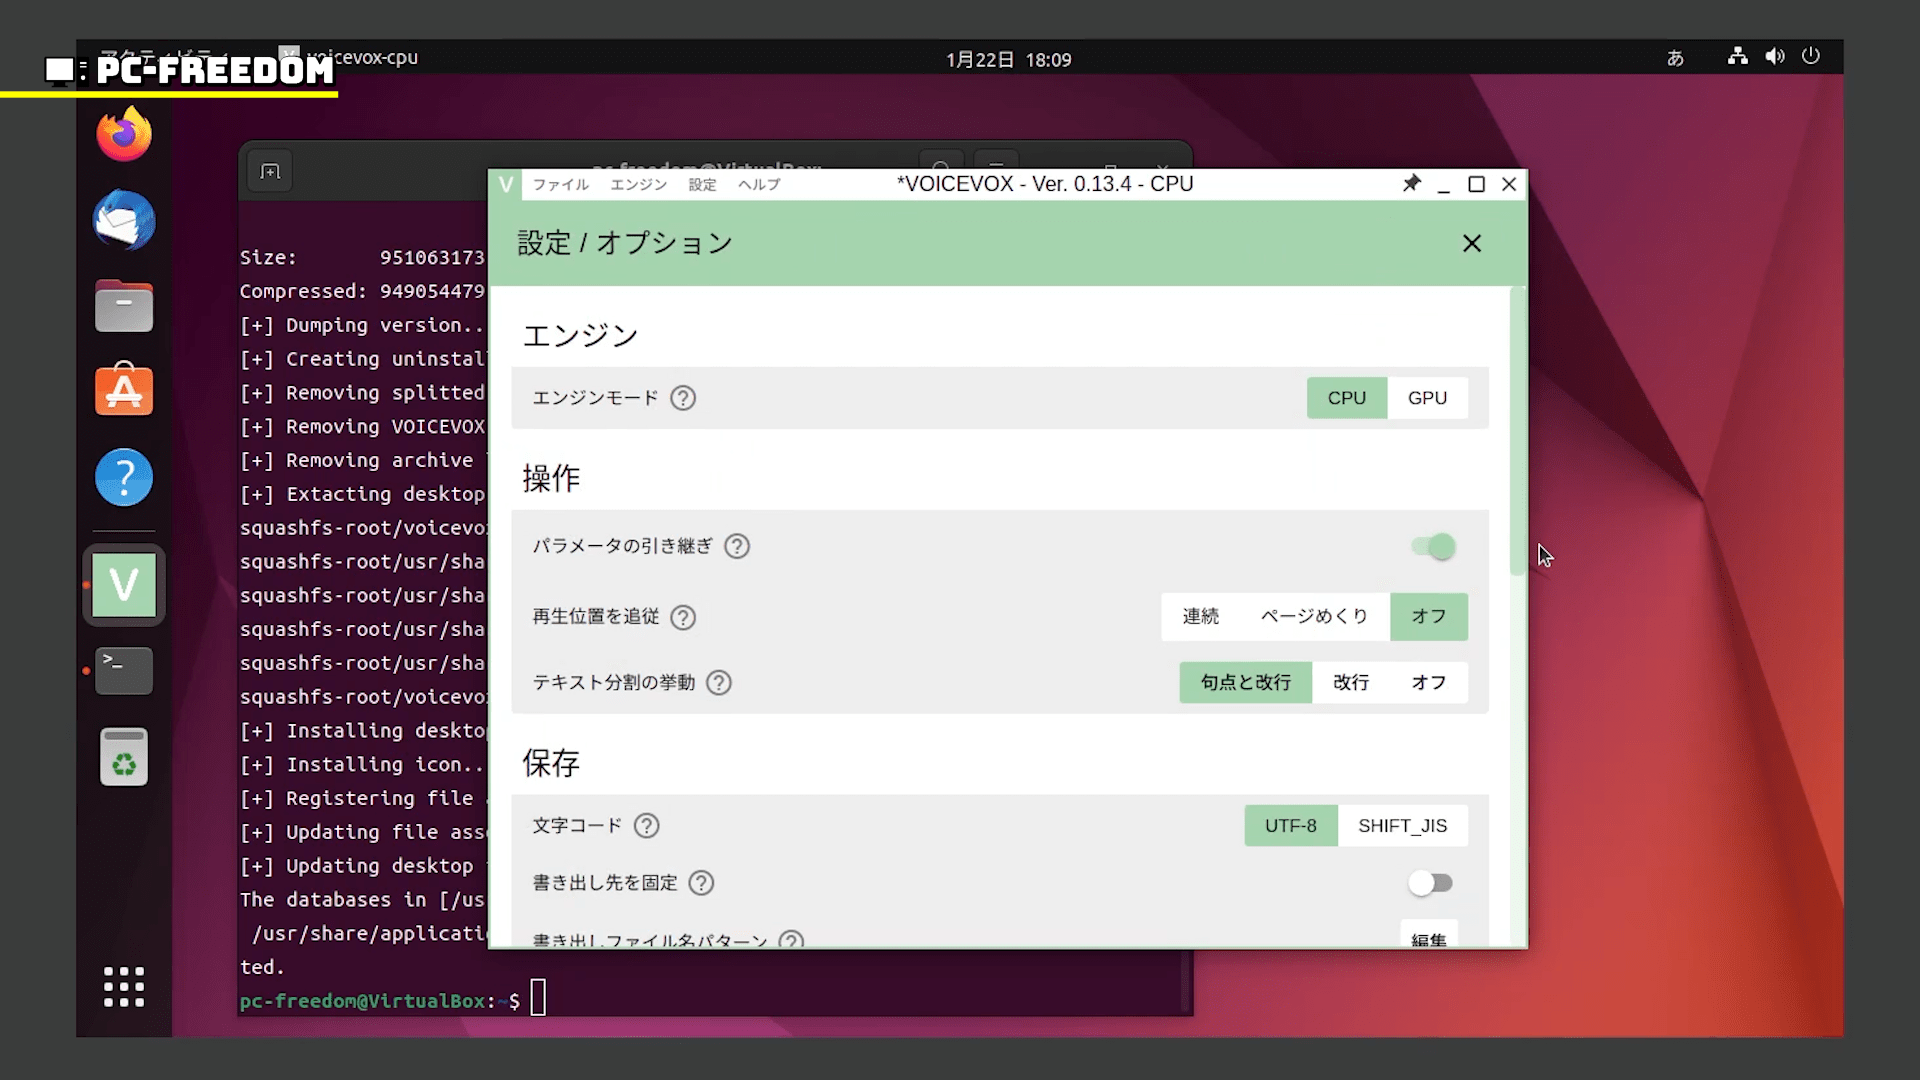Image resolution: width=1920 pixels, height=1080 pixels.
Task: Open the terminal new tab icon
Action: 270,172
